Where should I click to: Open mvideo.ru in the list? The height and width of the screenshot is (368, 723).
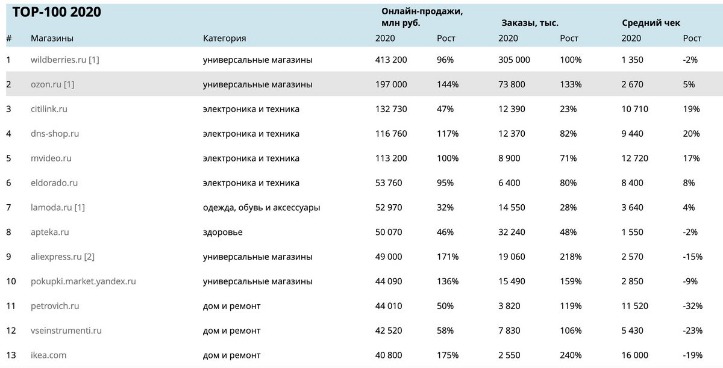coord(51,158)
